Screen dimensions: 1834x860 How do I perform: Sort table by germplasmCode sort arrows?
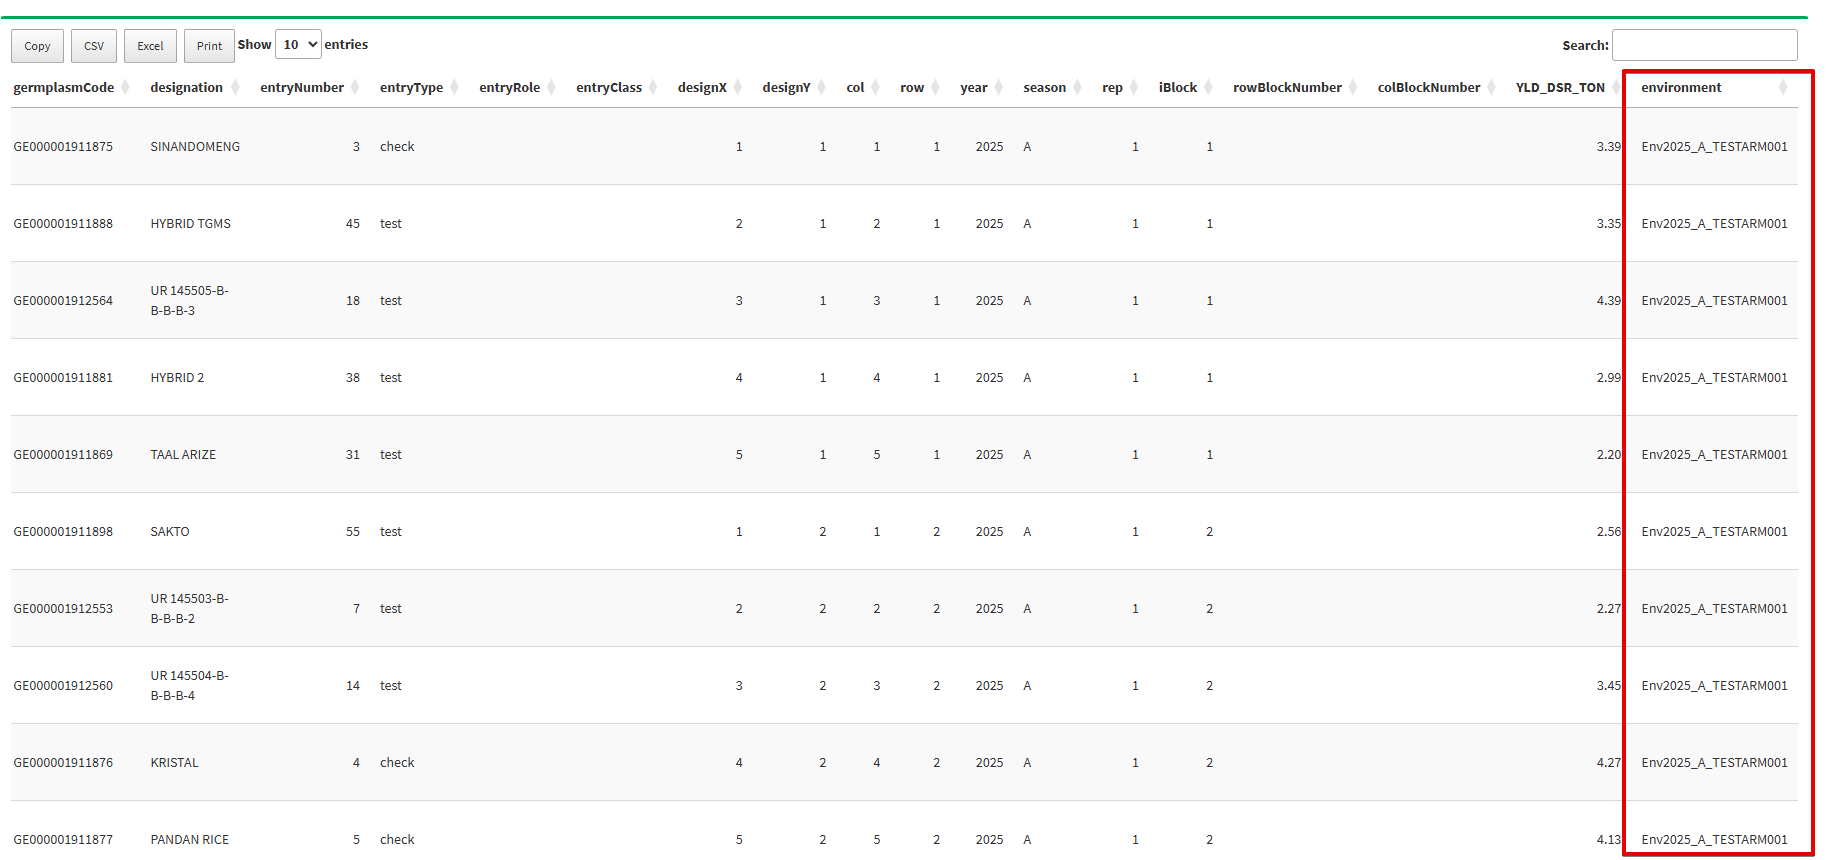click(125, 88)
